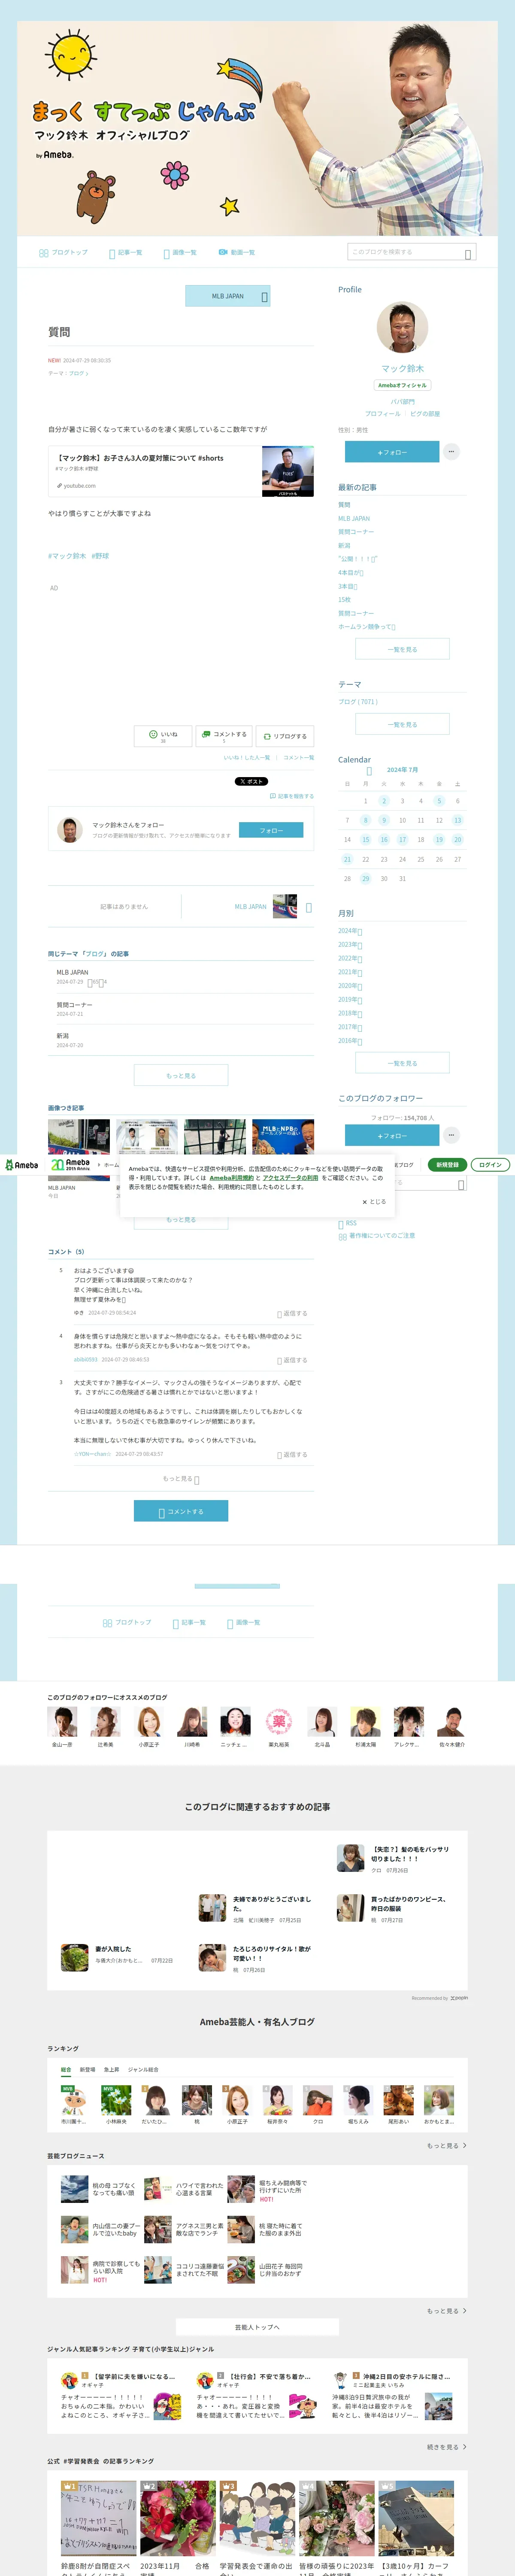
Task: Click the 一覧を見る button under 月別
Action: tap(402, 1063)
